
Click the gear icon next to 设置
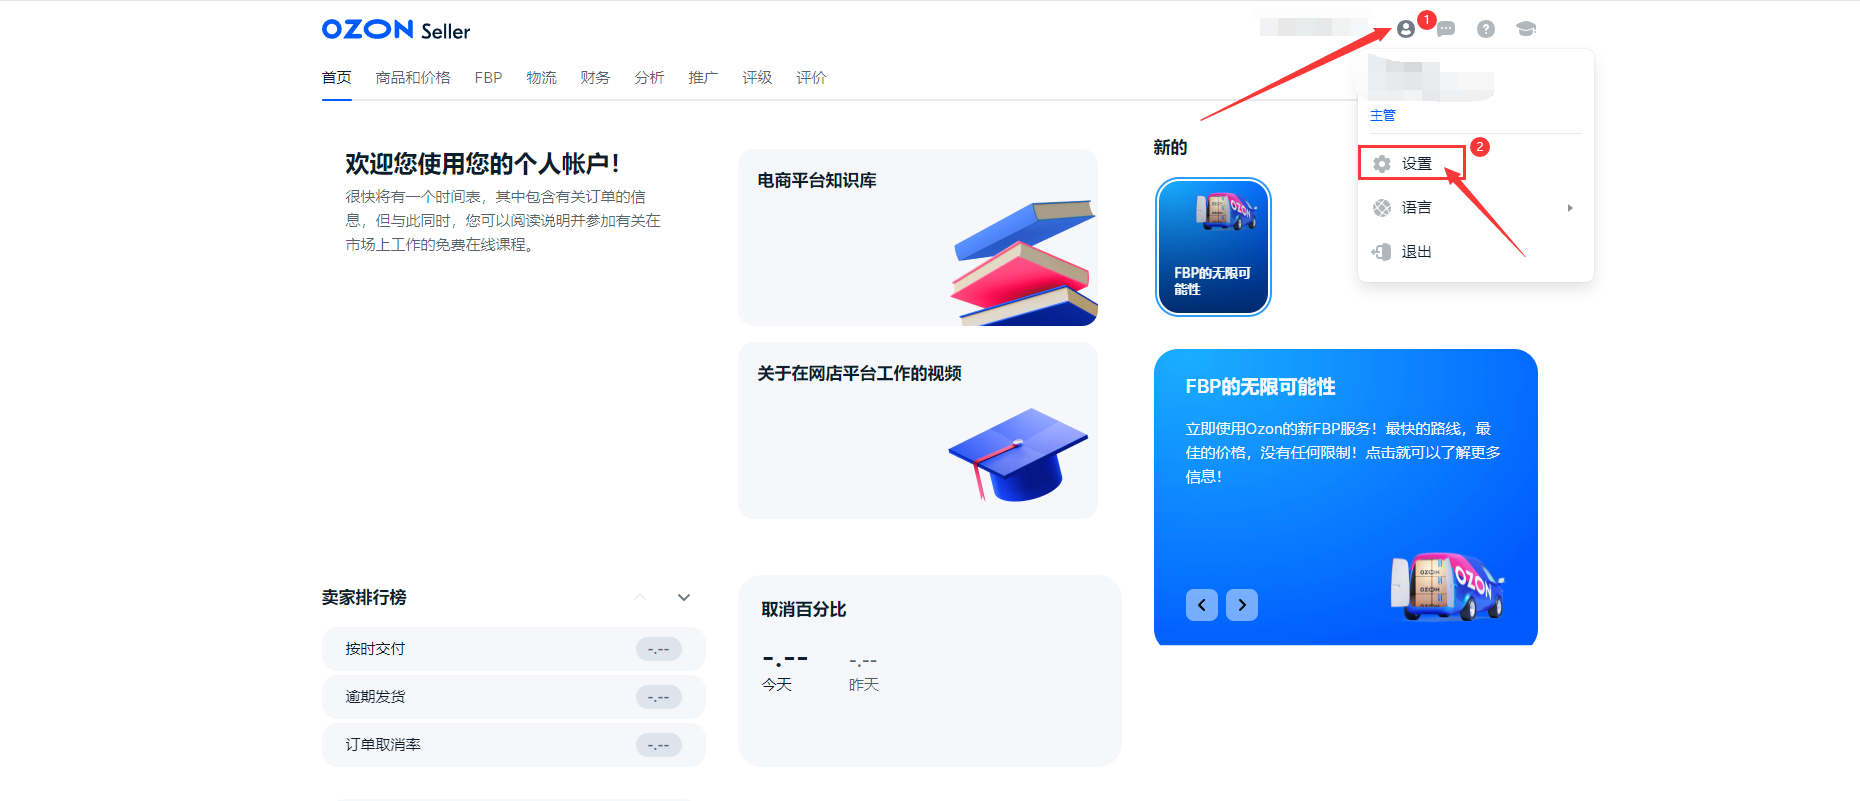(x=1382, y=164)
